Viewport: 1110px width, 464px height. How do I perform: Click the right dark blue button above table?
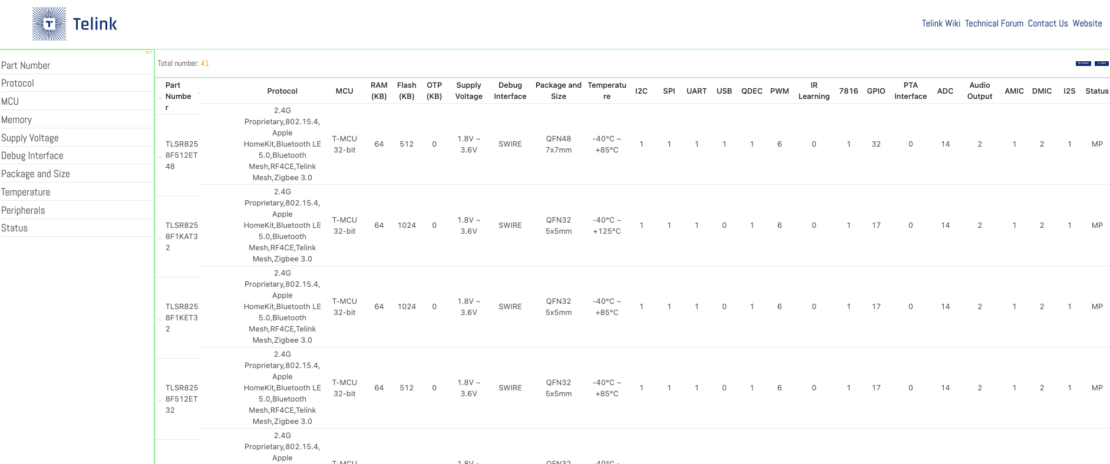(x=1101, y=63)
